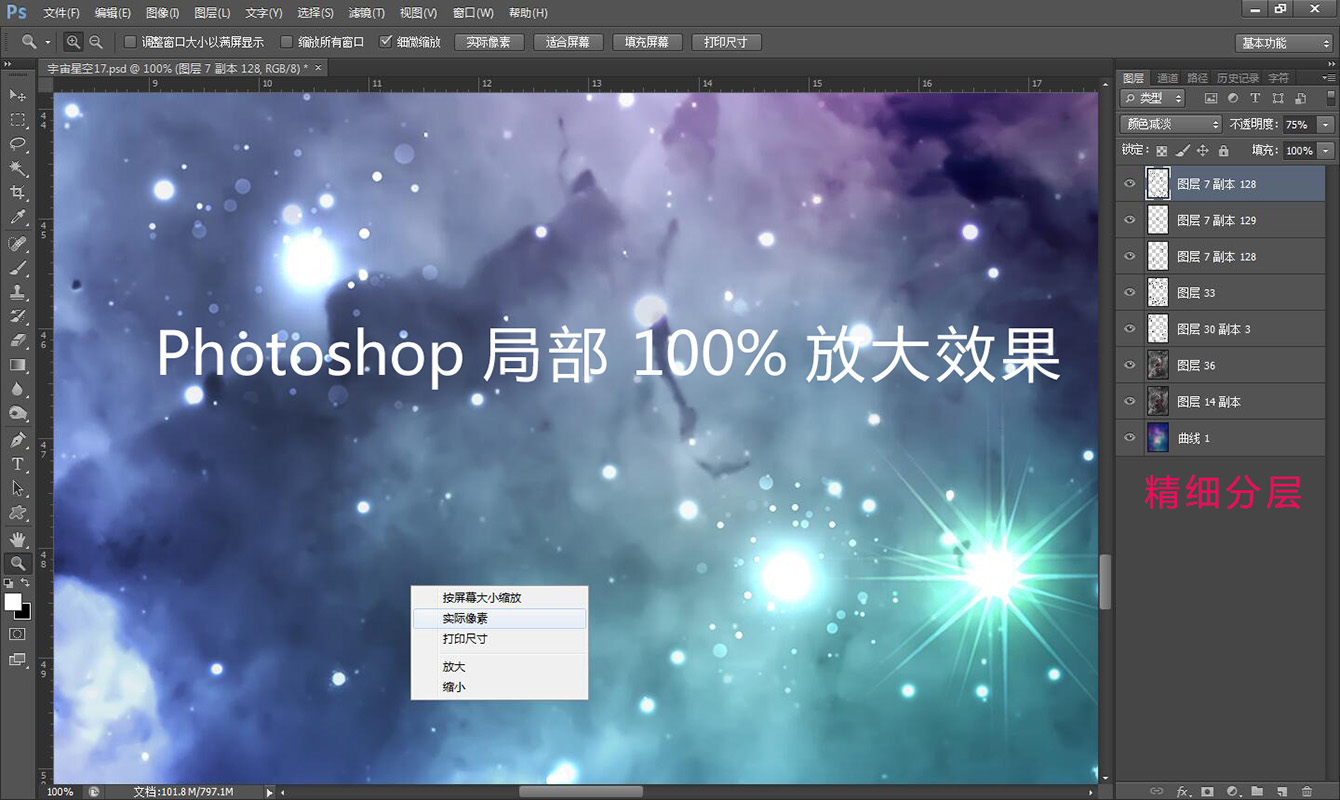Click the 适合屏幕 button
The image size is (1340, 800).
click(x=568, y=42)
